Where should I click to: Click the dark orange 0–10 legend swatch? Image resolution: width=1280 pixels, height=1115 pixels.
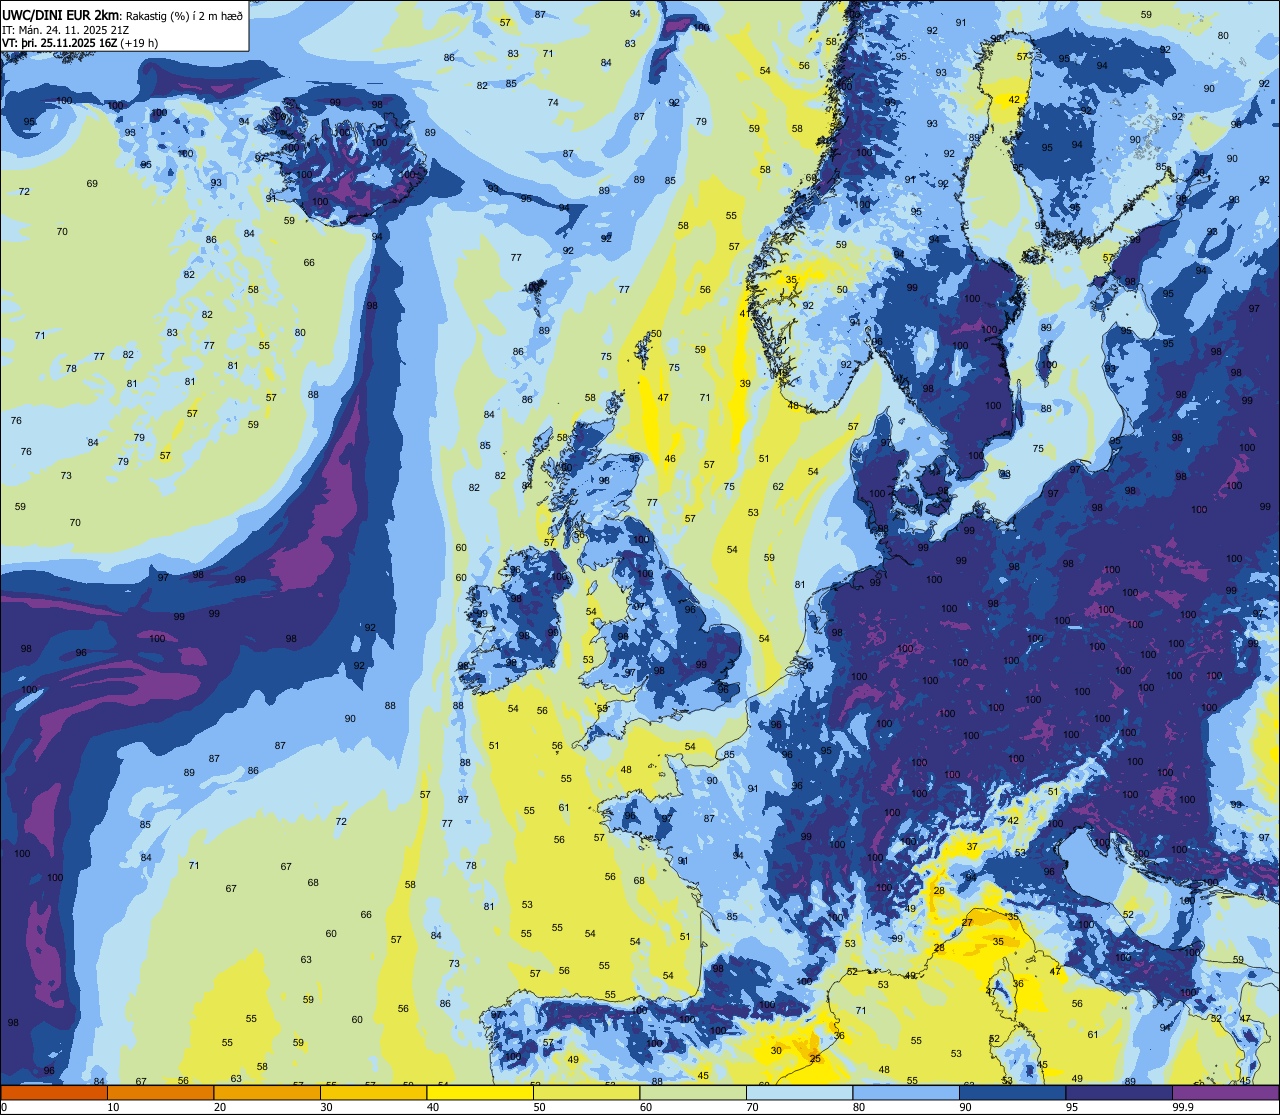coord(54,1092)
